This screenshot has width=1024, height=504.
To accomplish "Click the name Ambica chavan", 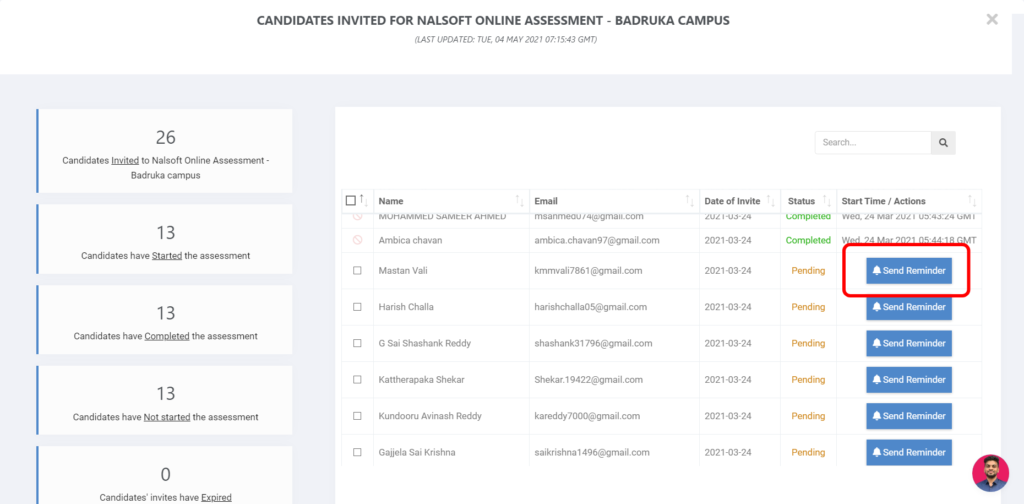I will (410, 240).
